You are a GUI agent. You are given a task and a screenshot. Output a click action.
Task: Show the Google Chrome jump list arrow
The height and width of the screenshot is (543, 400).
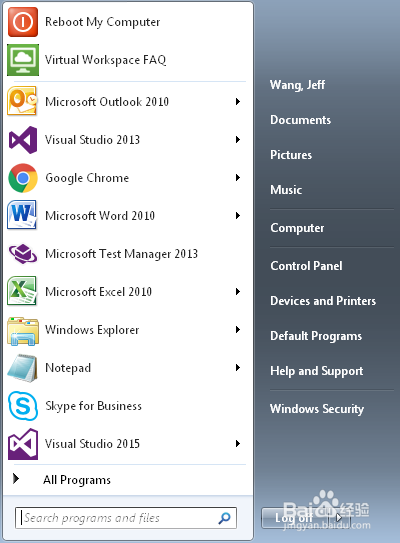pos(238,178)
